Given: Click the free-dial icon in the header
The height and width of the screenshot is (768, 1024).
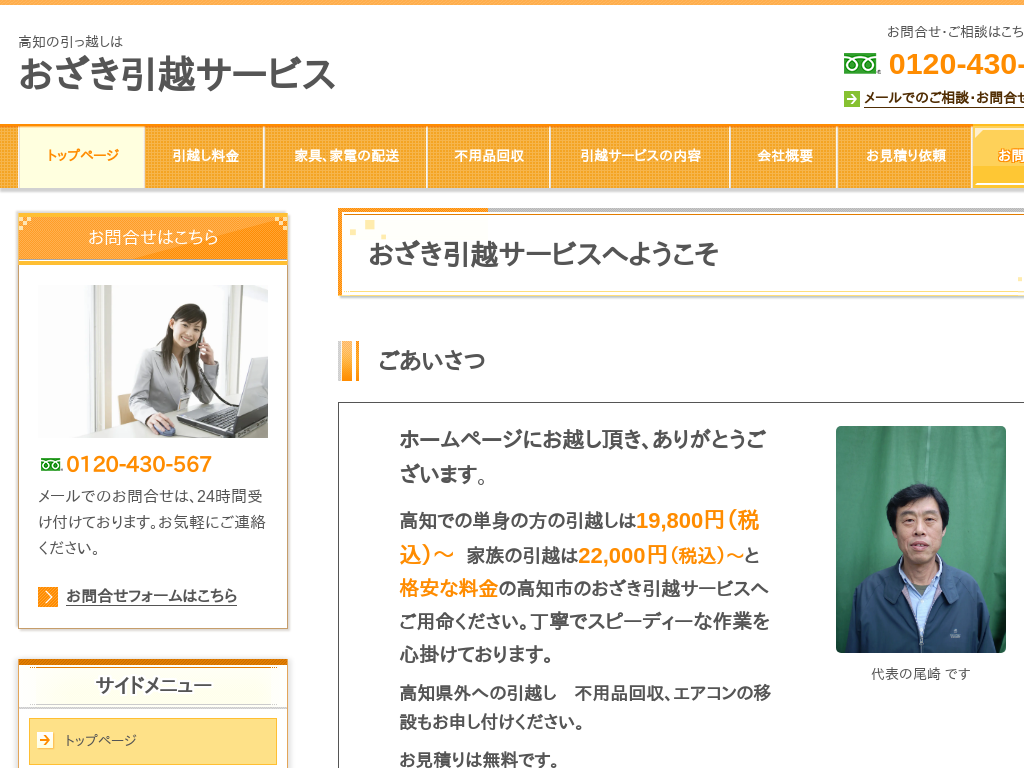Looking at the screenshot, I should [x=860, y=64].
